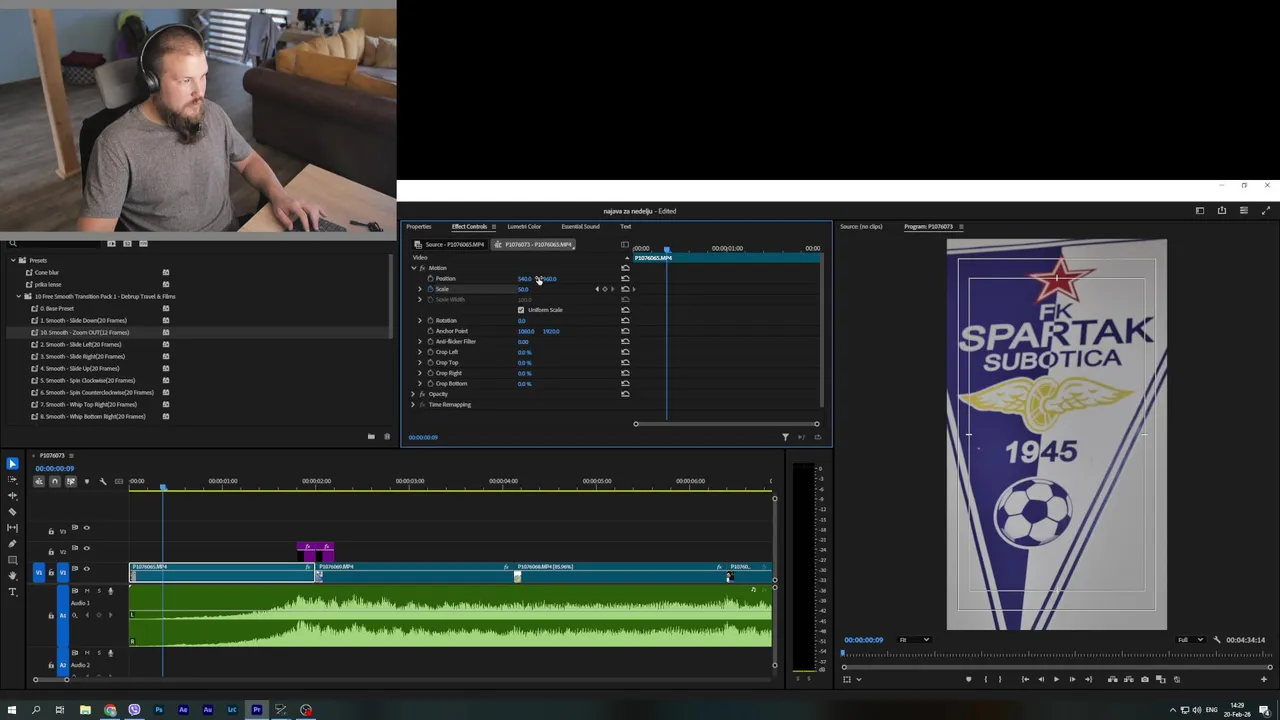Toggle animation stopwatch for Scale
1280x720 pixels.
pos(430,289)
